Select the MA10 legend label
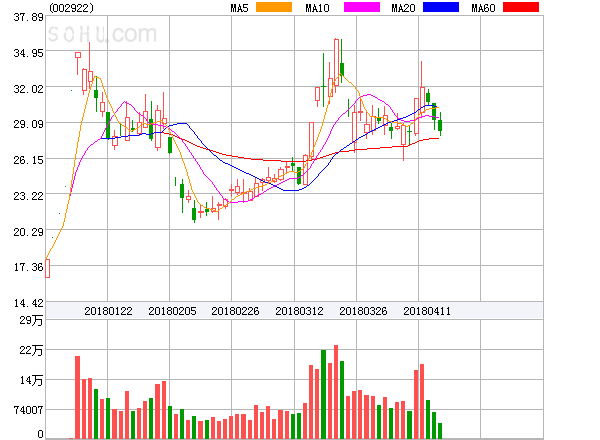Image resolution: width=600 pixels, height=440 pixels. (317, 8)
